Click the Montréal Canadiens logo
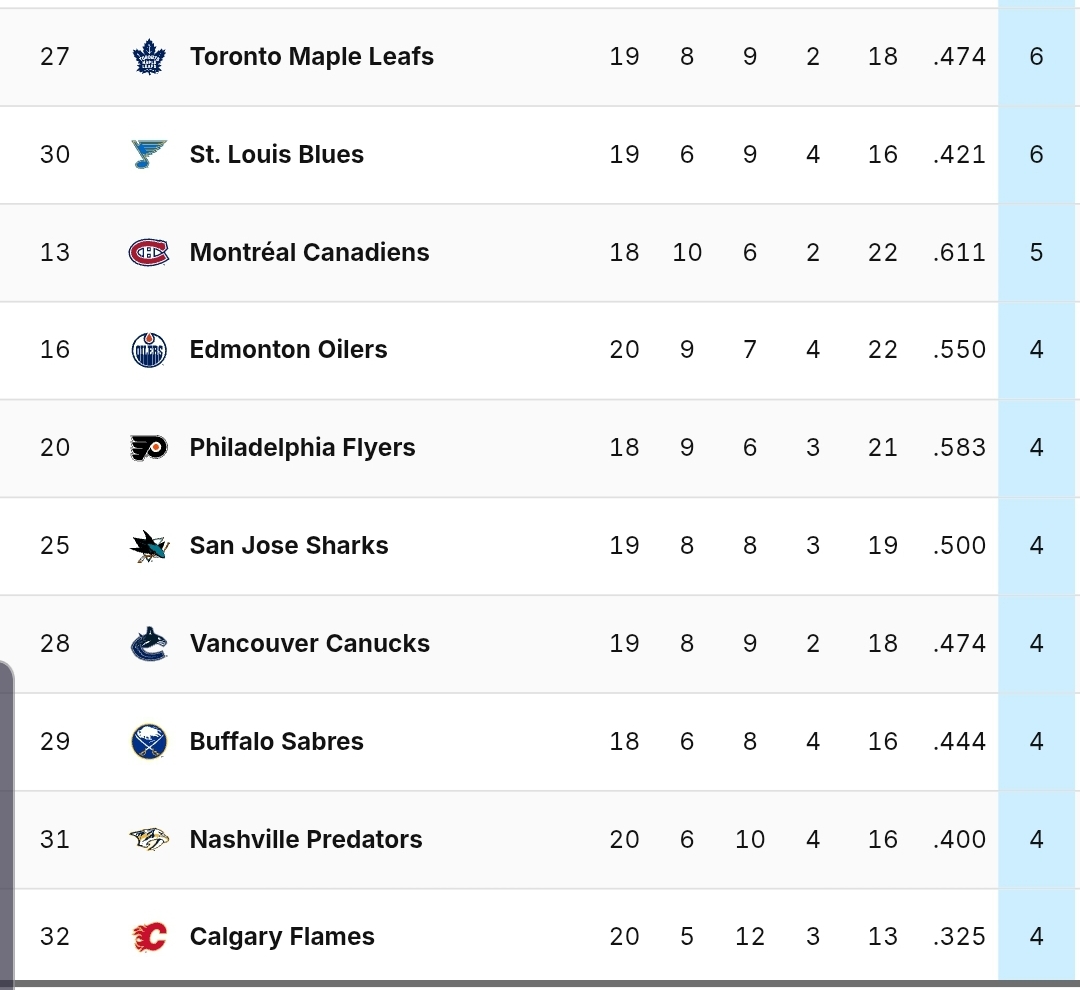This screenshot has height=990, width=1080. click(x=149, y=252)
